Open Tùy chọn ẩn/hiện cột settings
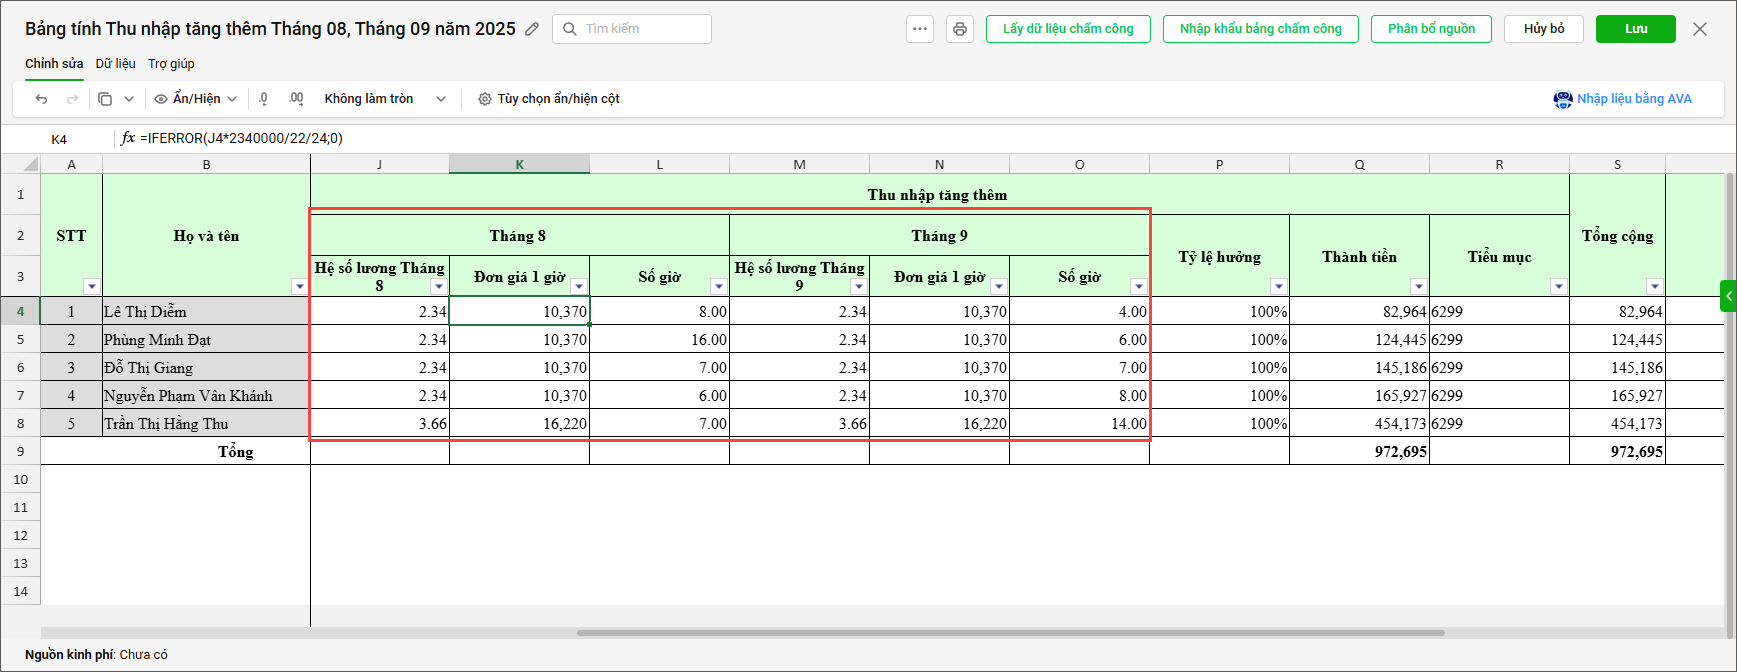The image size is (1737, 672). tap(549, 99)
